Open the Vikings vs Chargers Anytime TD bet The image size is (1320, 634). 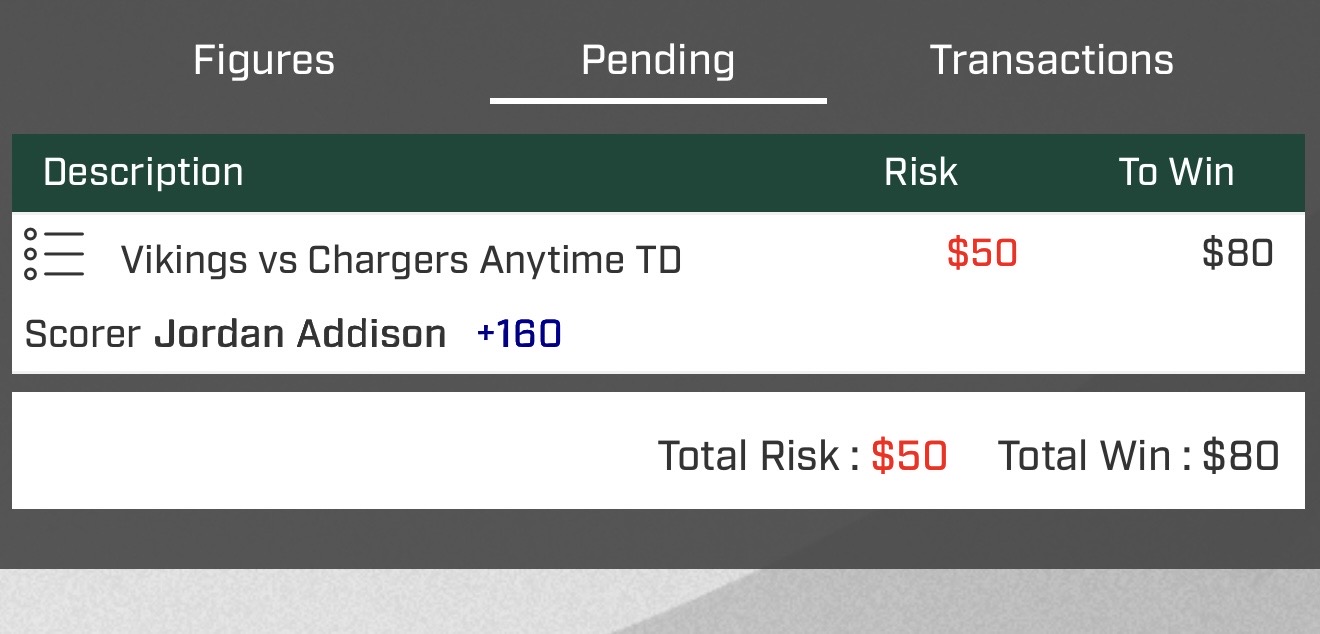click(401, 260)
